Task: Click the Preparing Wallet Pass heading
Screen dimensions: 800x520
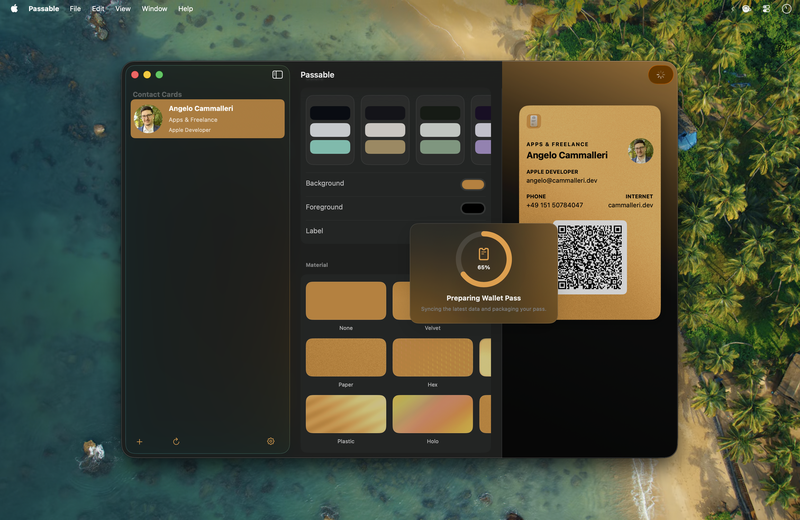Action: pos(484,298)
